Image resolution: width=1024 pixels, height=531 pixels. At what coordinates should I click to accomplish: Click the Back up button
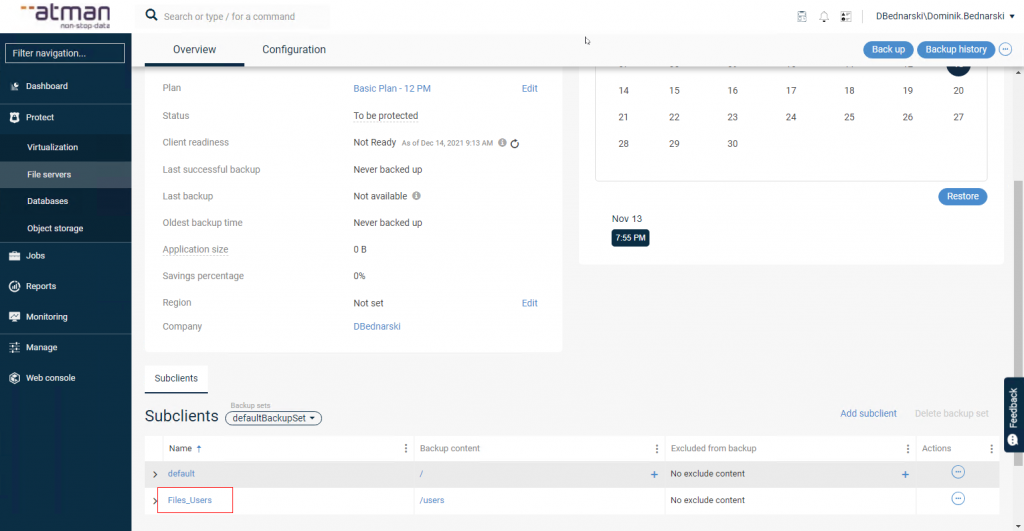click(x=888, y=49)
